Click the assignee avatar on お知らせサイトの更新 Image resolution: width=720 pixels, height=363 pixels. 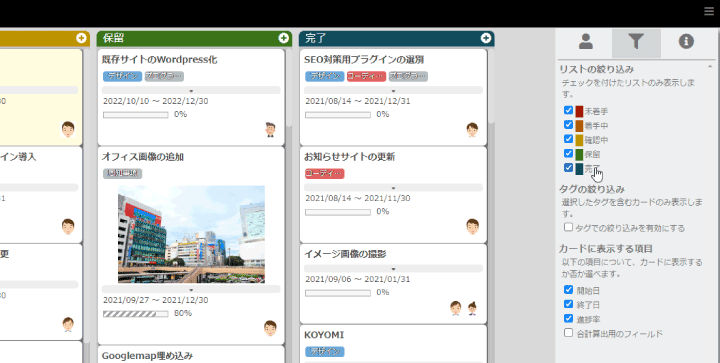(472, 227)
